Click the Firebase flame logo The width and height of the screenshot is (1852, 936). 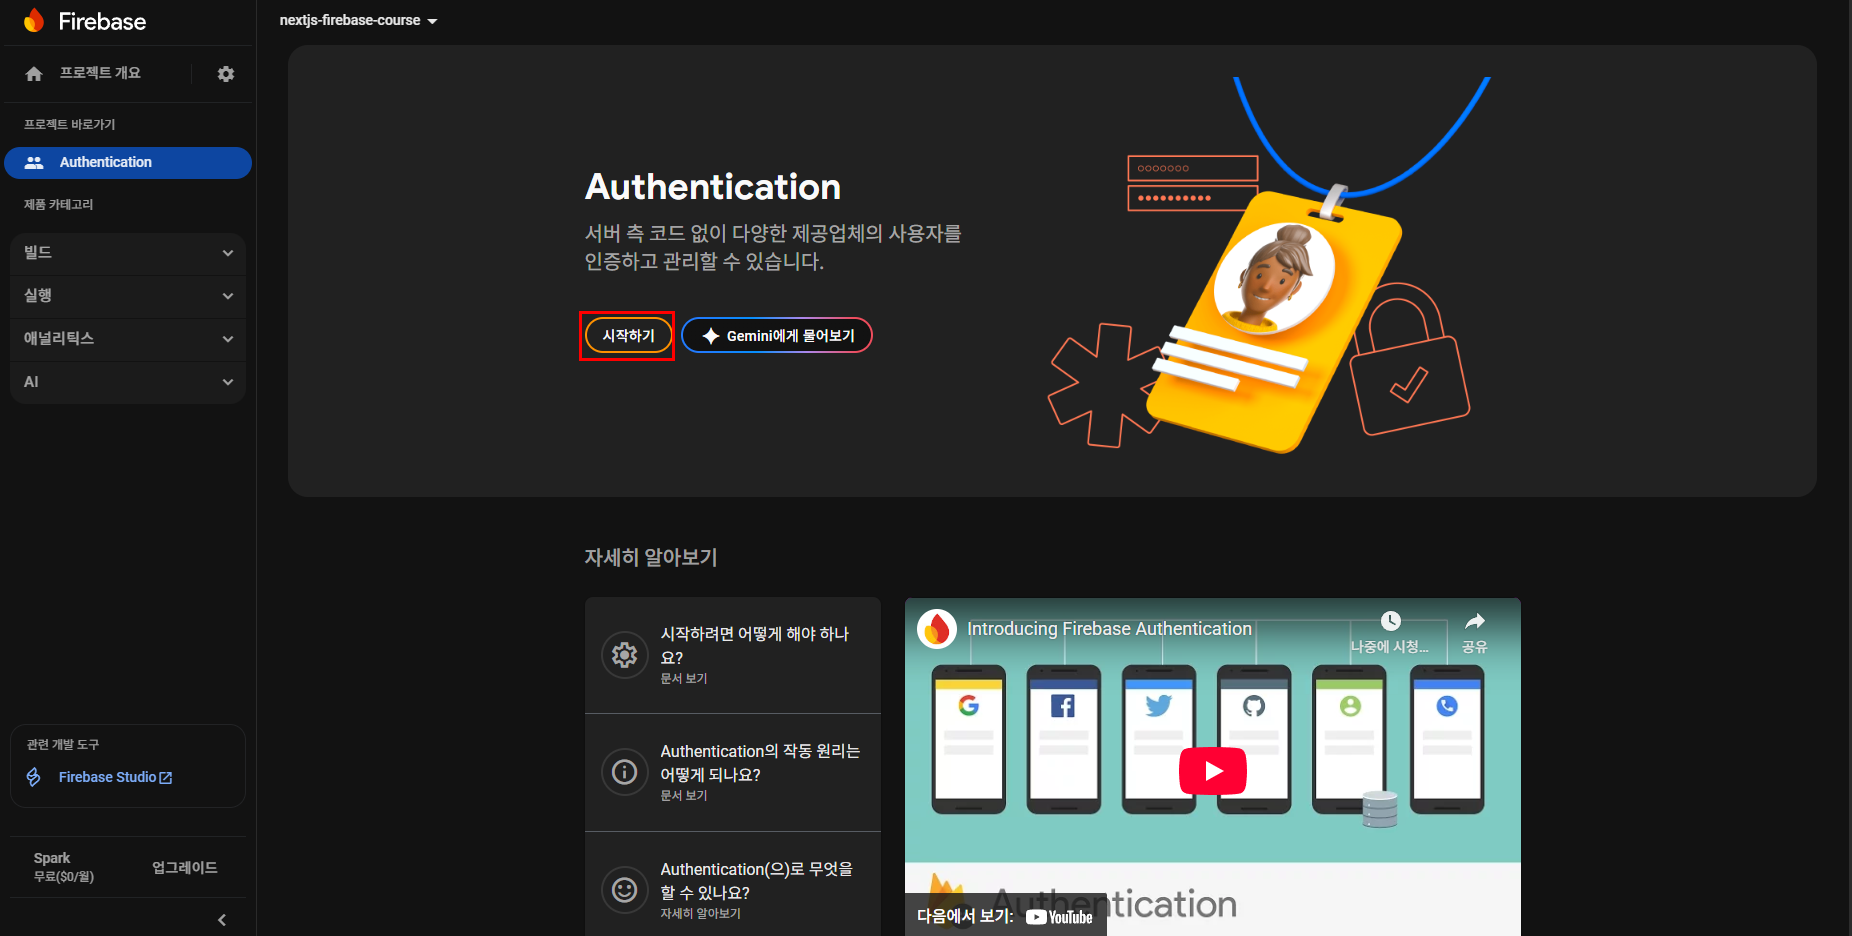[34, 21]
